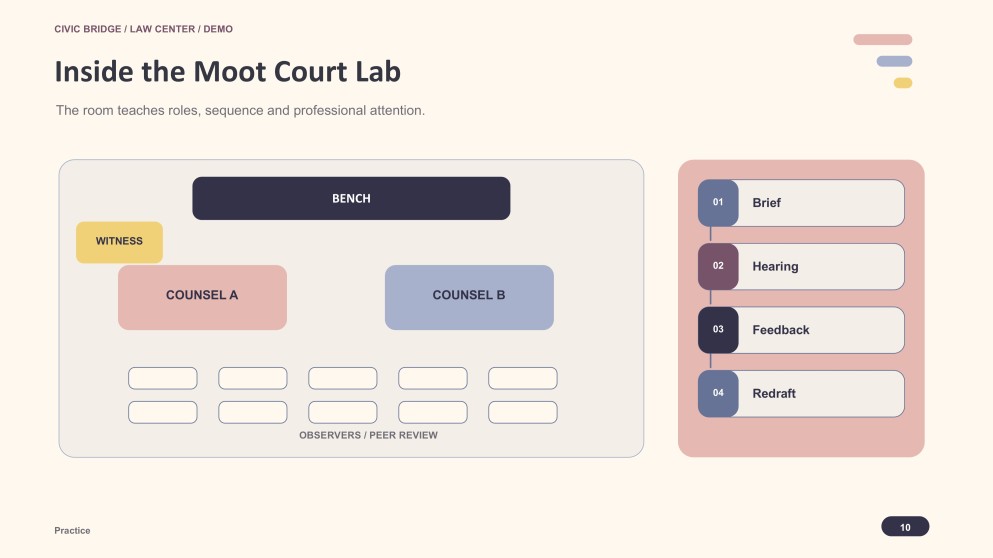
Task: Click the blue bar swatch top right
Action: (894, 61)
